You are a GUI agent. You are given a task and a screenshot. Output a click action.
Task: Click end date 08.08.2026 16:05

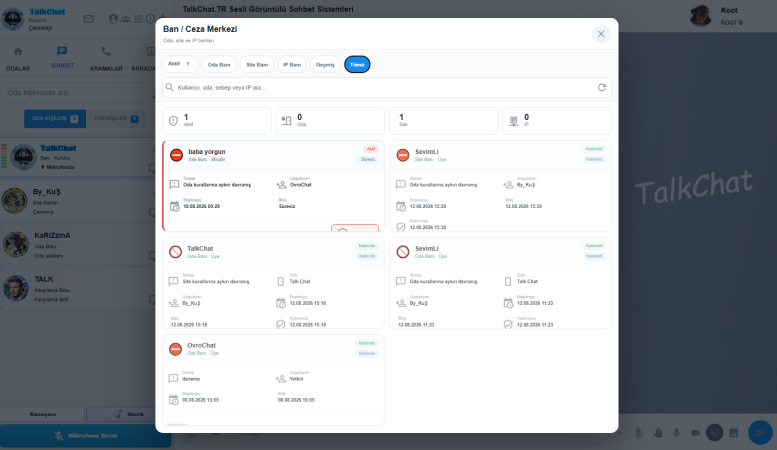(296, 400)
